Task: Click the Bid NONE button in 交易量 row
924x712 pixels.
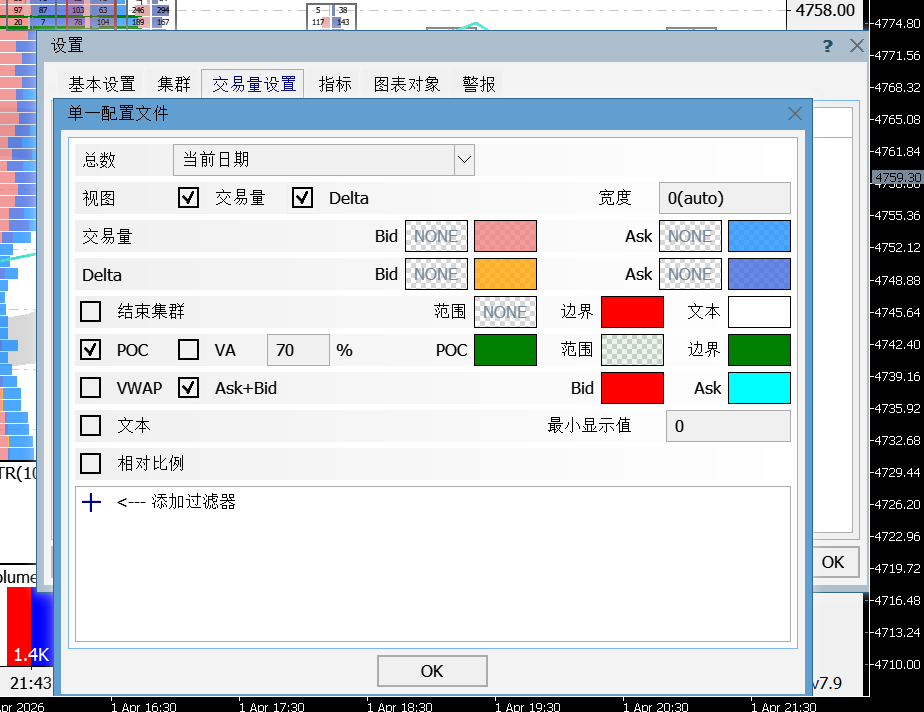Action: 436,236
